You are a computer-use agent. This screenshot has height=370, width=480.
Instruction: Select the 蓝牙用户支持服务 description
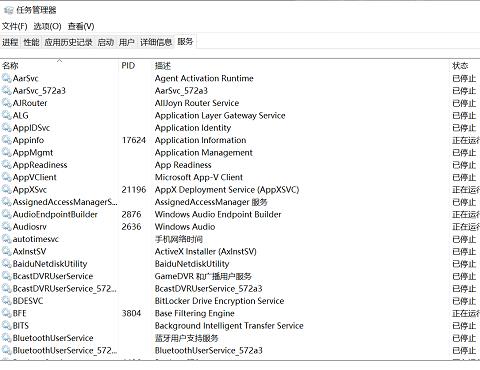point(186,338)
